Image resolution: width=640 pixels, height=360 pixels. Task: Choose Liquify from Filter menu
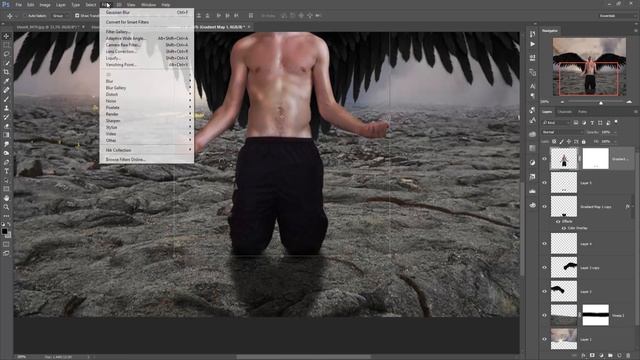pos(147,58)
